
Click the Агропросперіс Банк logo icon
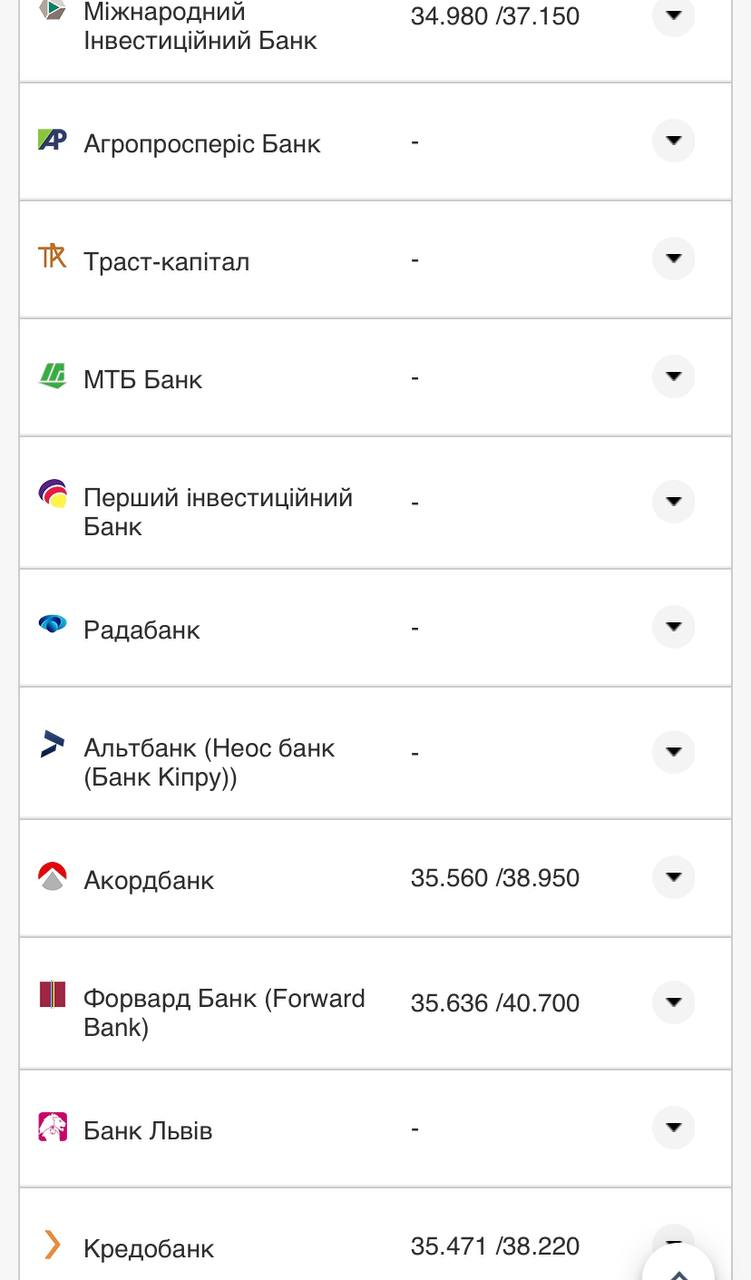tap(52, 140)
